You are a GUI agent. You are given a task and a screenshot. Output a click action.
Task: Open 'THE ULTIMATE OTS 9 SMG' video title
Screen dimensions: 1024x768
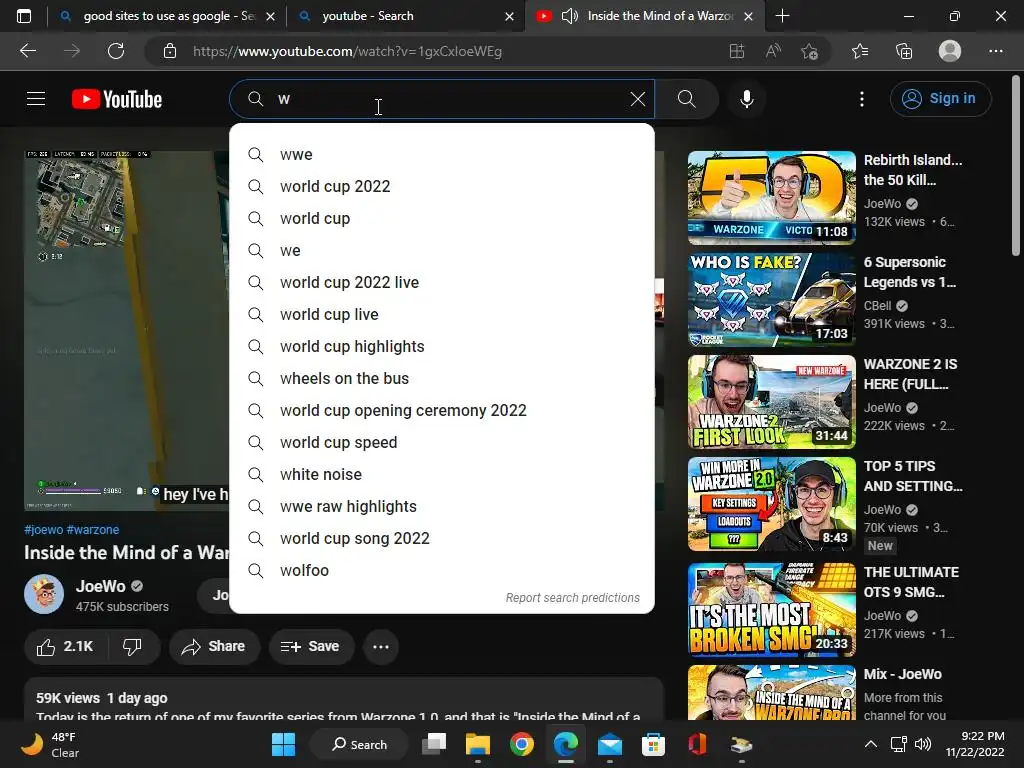[912, 582]
